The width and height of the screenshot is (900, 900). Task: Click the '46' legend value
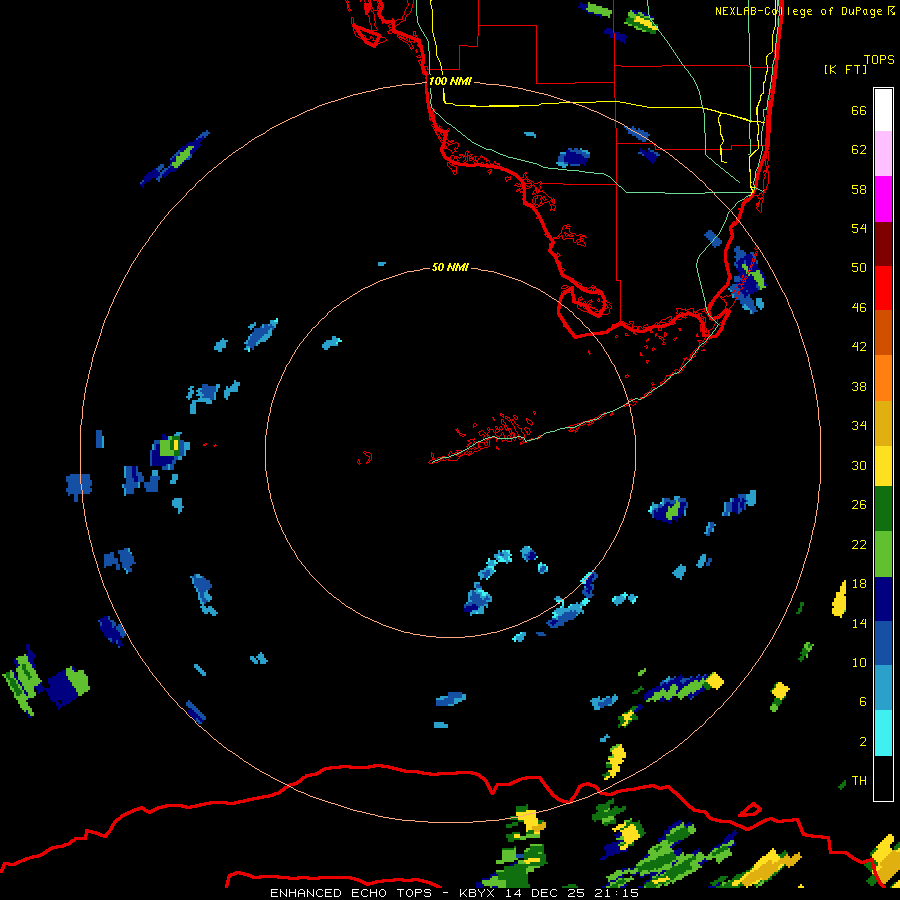(859, 307)
